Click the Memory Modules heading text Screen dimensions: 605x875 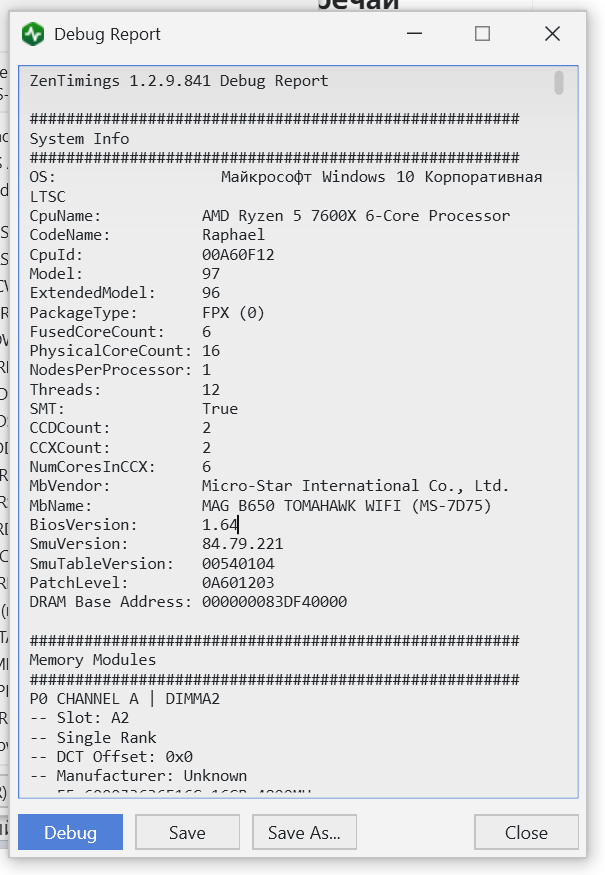[x=92, y=660]
